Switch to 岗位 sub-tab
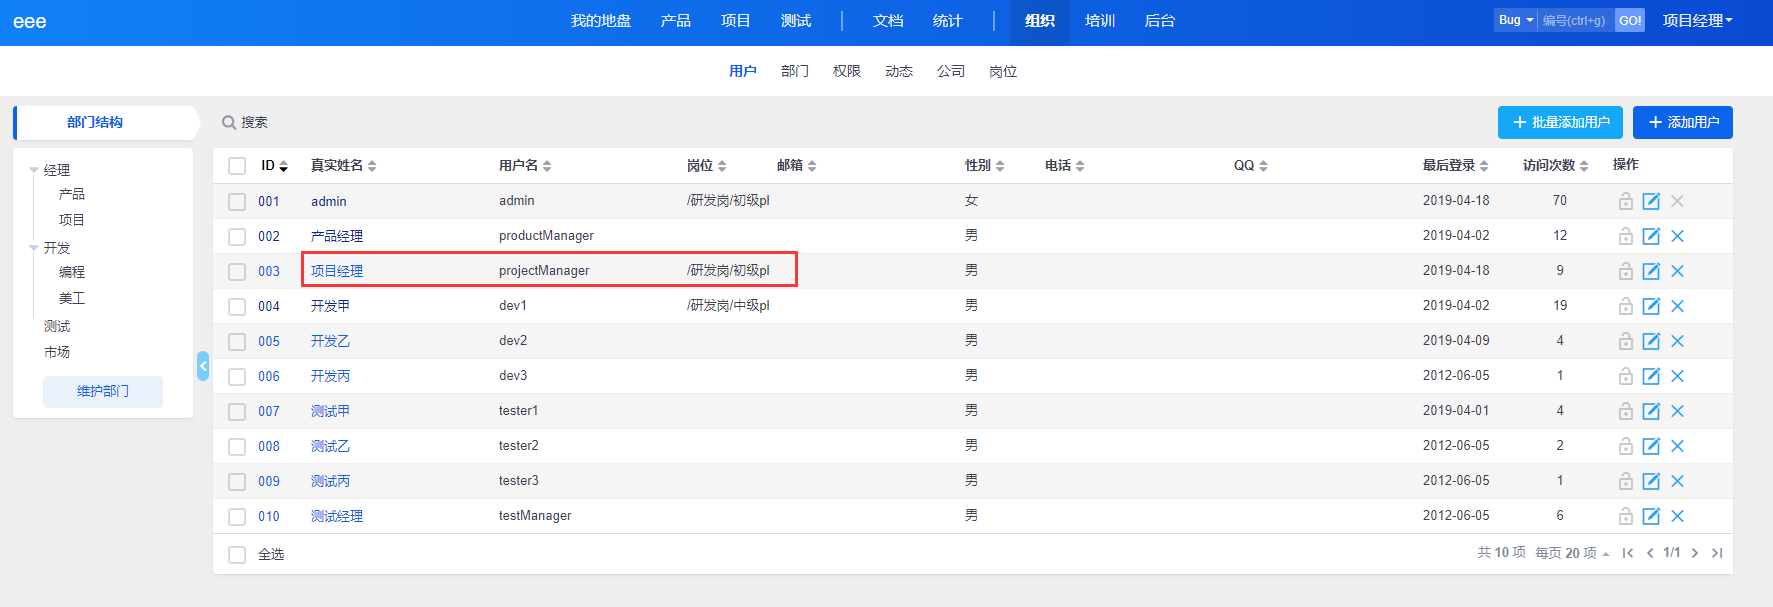 click(x=1003, y=71)
